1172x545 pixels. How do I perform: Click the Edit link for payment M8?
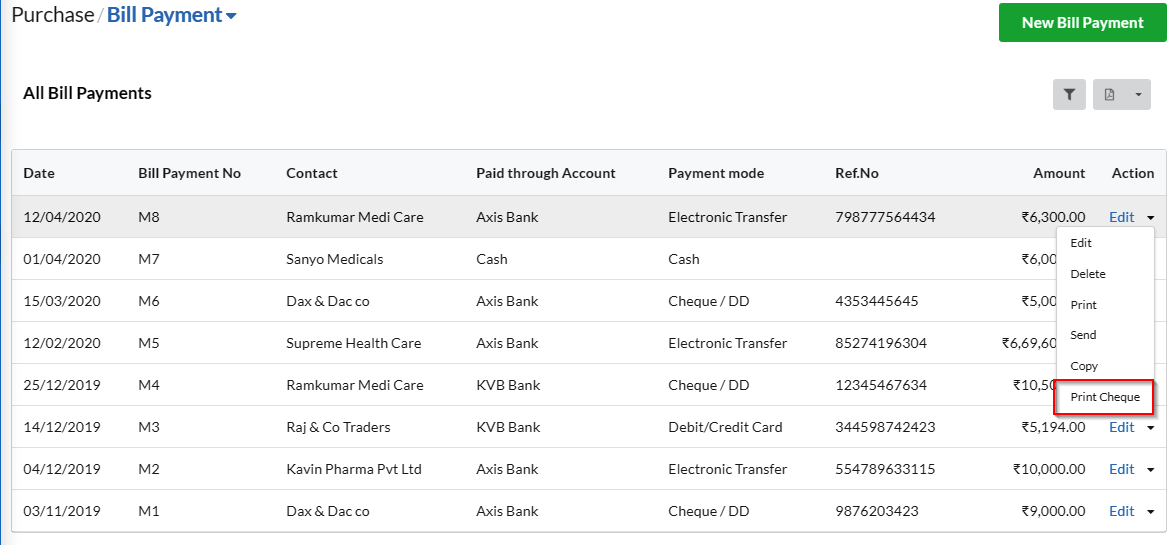click(1121, 217)
